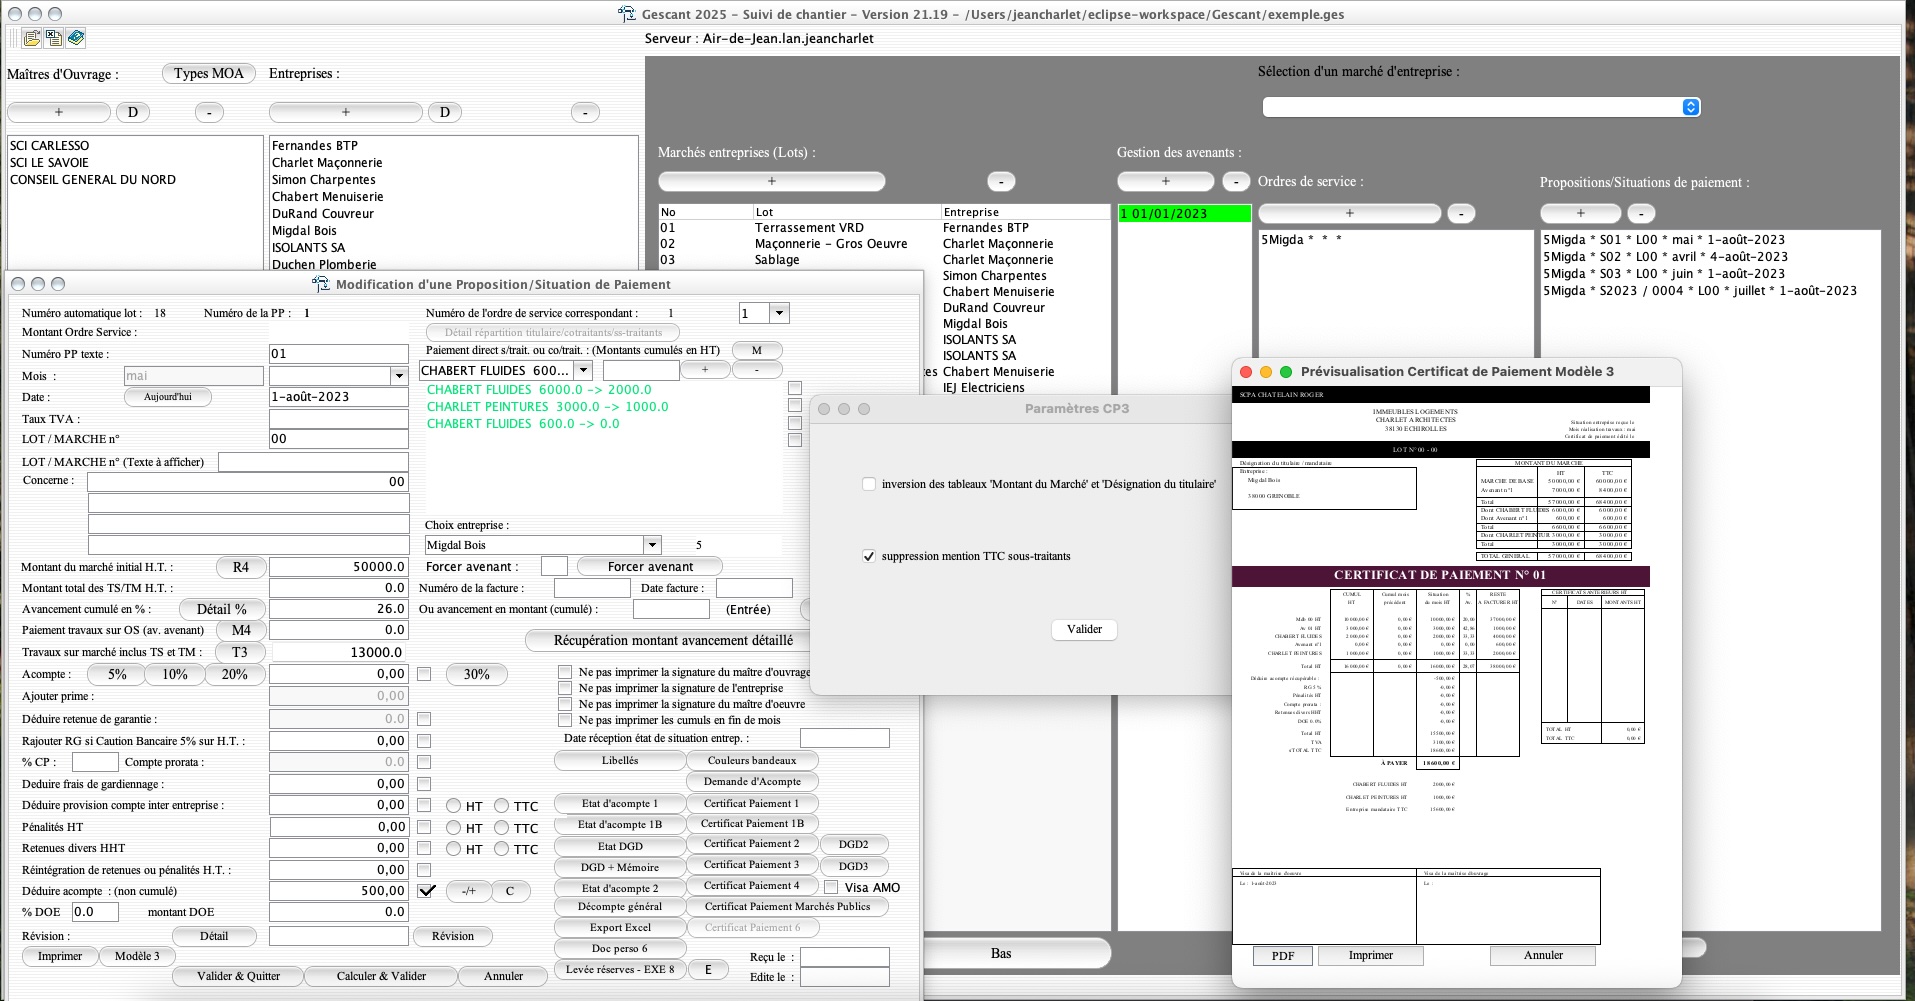
Task: Uncheck the checked Déduire acompte checkbox
Action: (427, 890)
